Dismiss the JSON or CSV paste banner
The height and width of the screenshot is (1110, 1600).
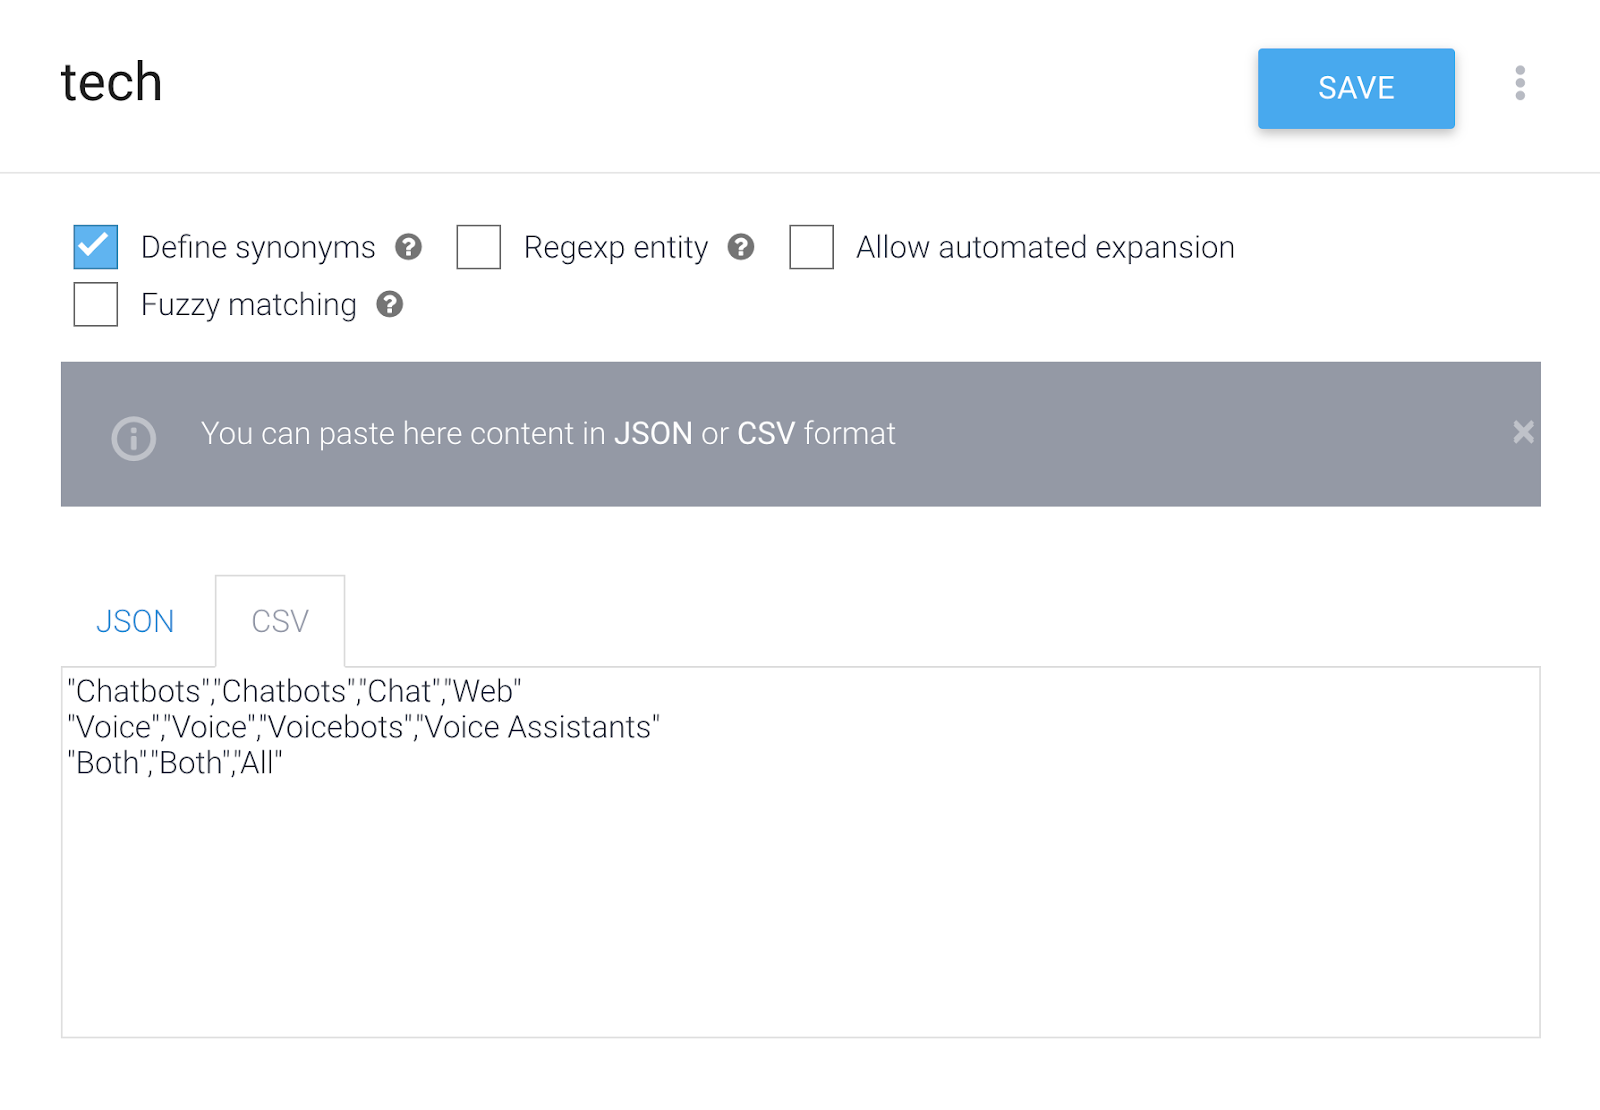coord(1522,432)
